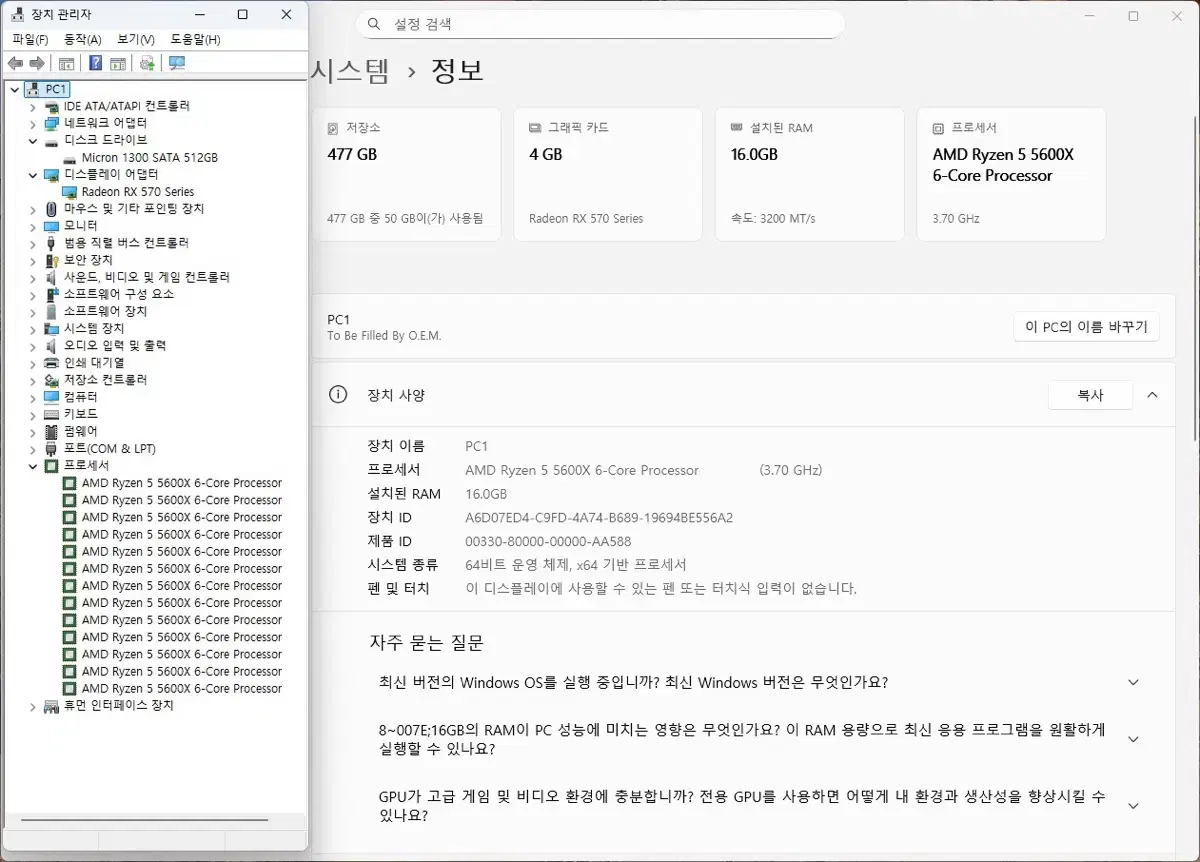Click the product ID 00330-80000-00000-AA588
The image size is (1200, 862).
coord(548,542)
